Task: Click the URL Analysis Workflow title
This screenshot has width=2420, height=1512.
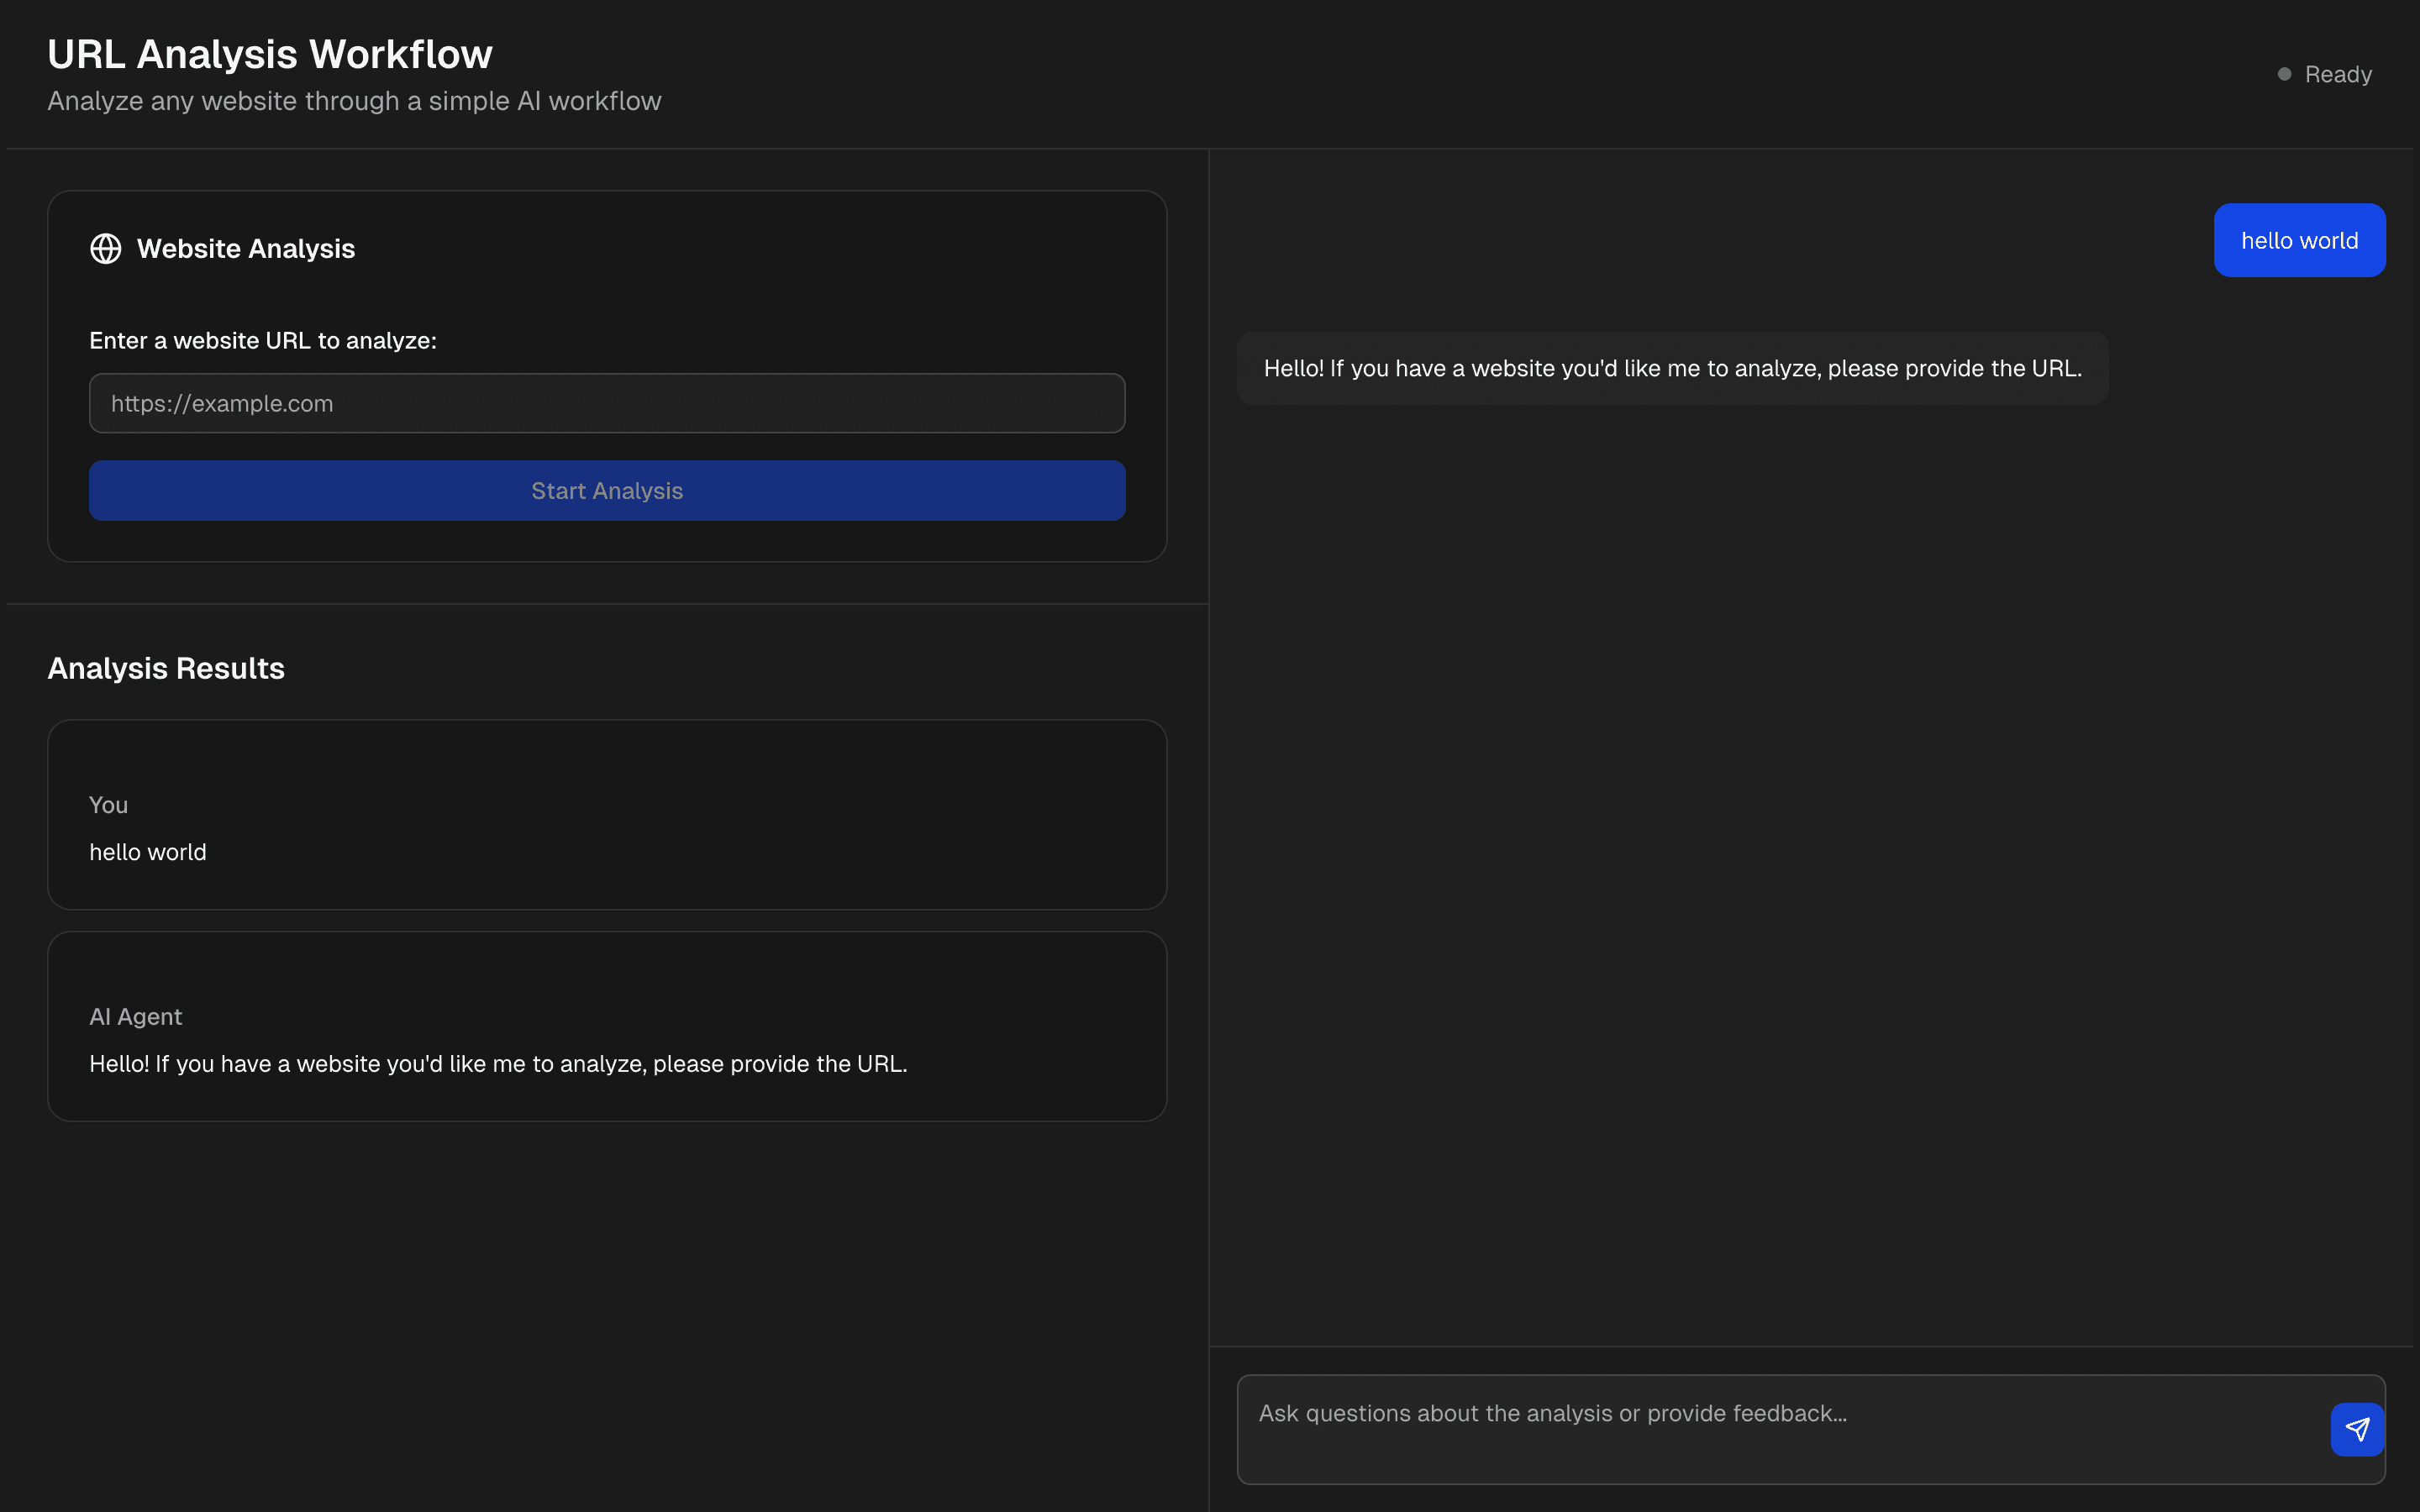Action: coord(270,54)
